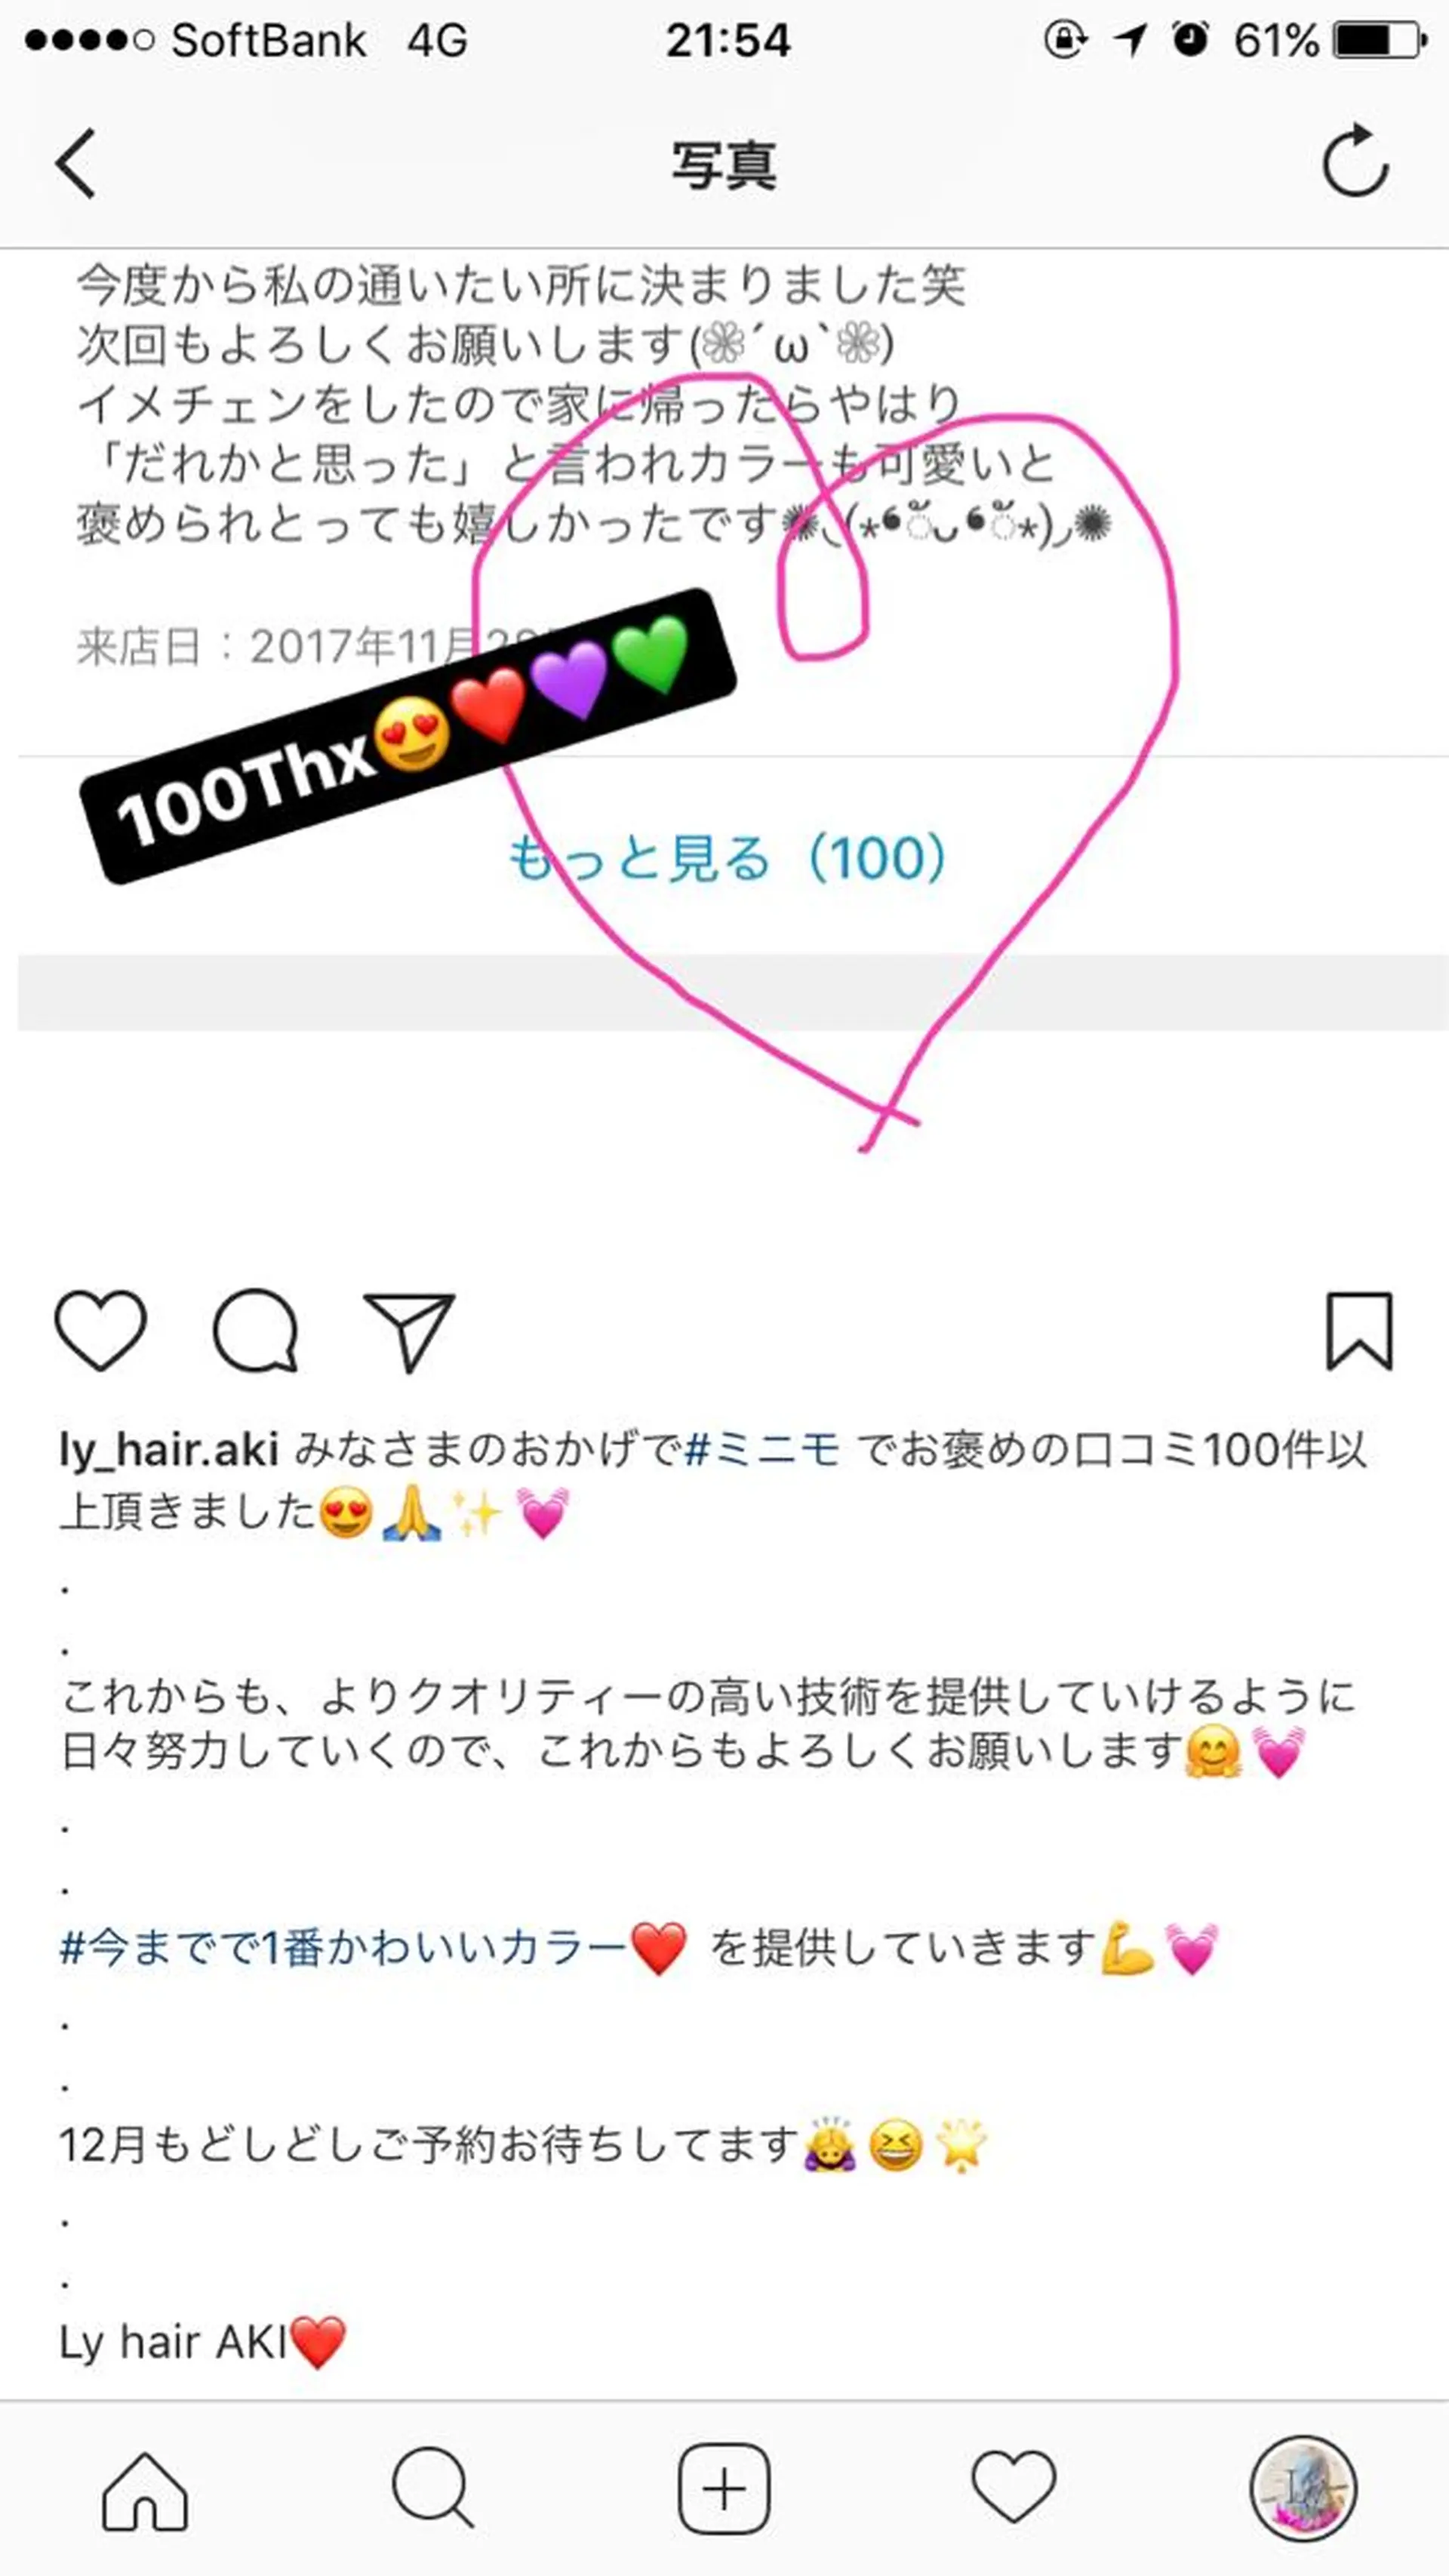Tap the #ミニモ hashtag
The height and width of the screenshot is (2576, 1449).
coord(763,1450)
